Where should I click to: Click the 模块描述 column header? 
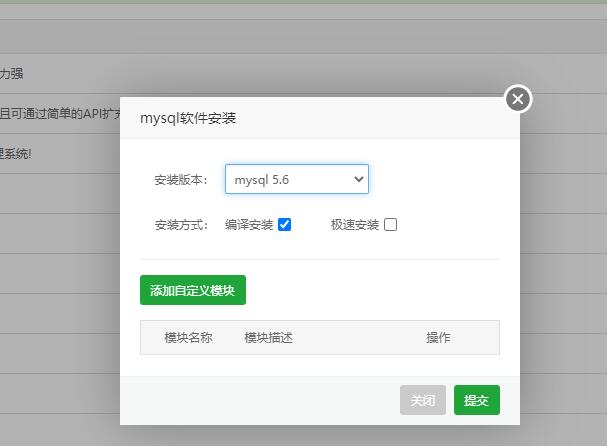268,338
